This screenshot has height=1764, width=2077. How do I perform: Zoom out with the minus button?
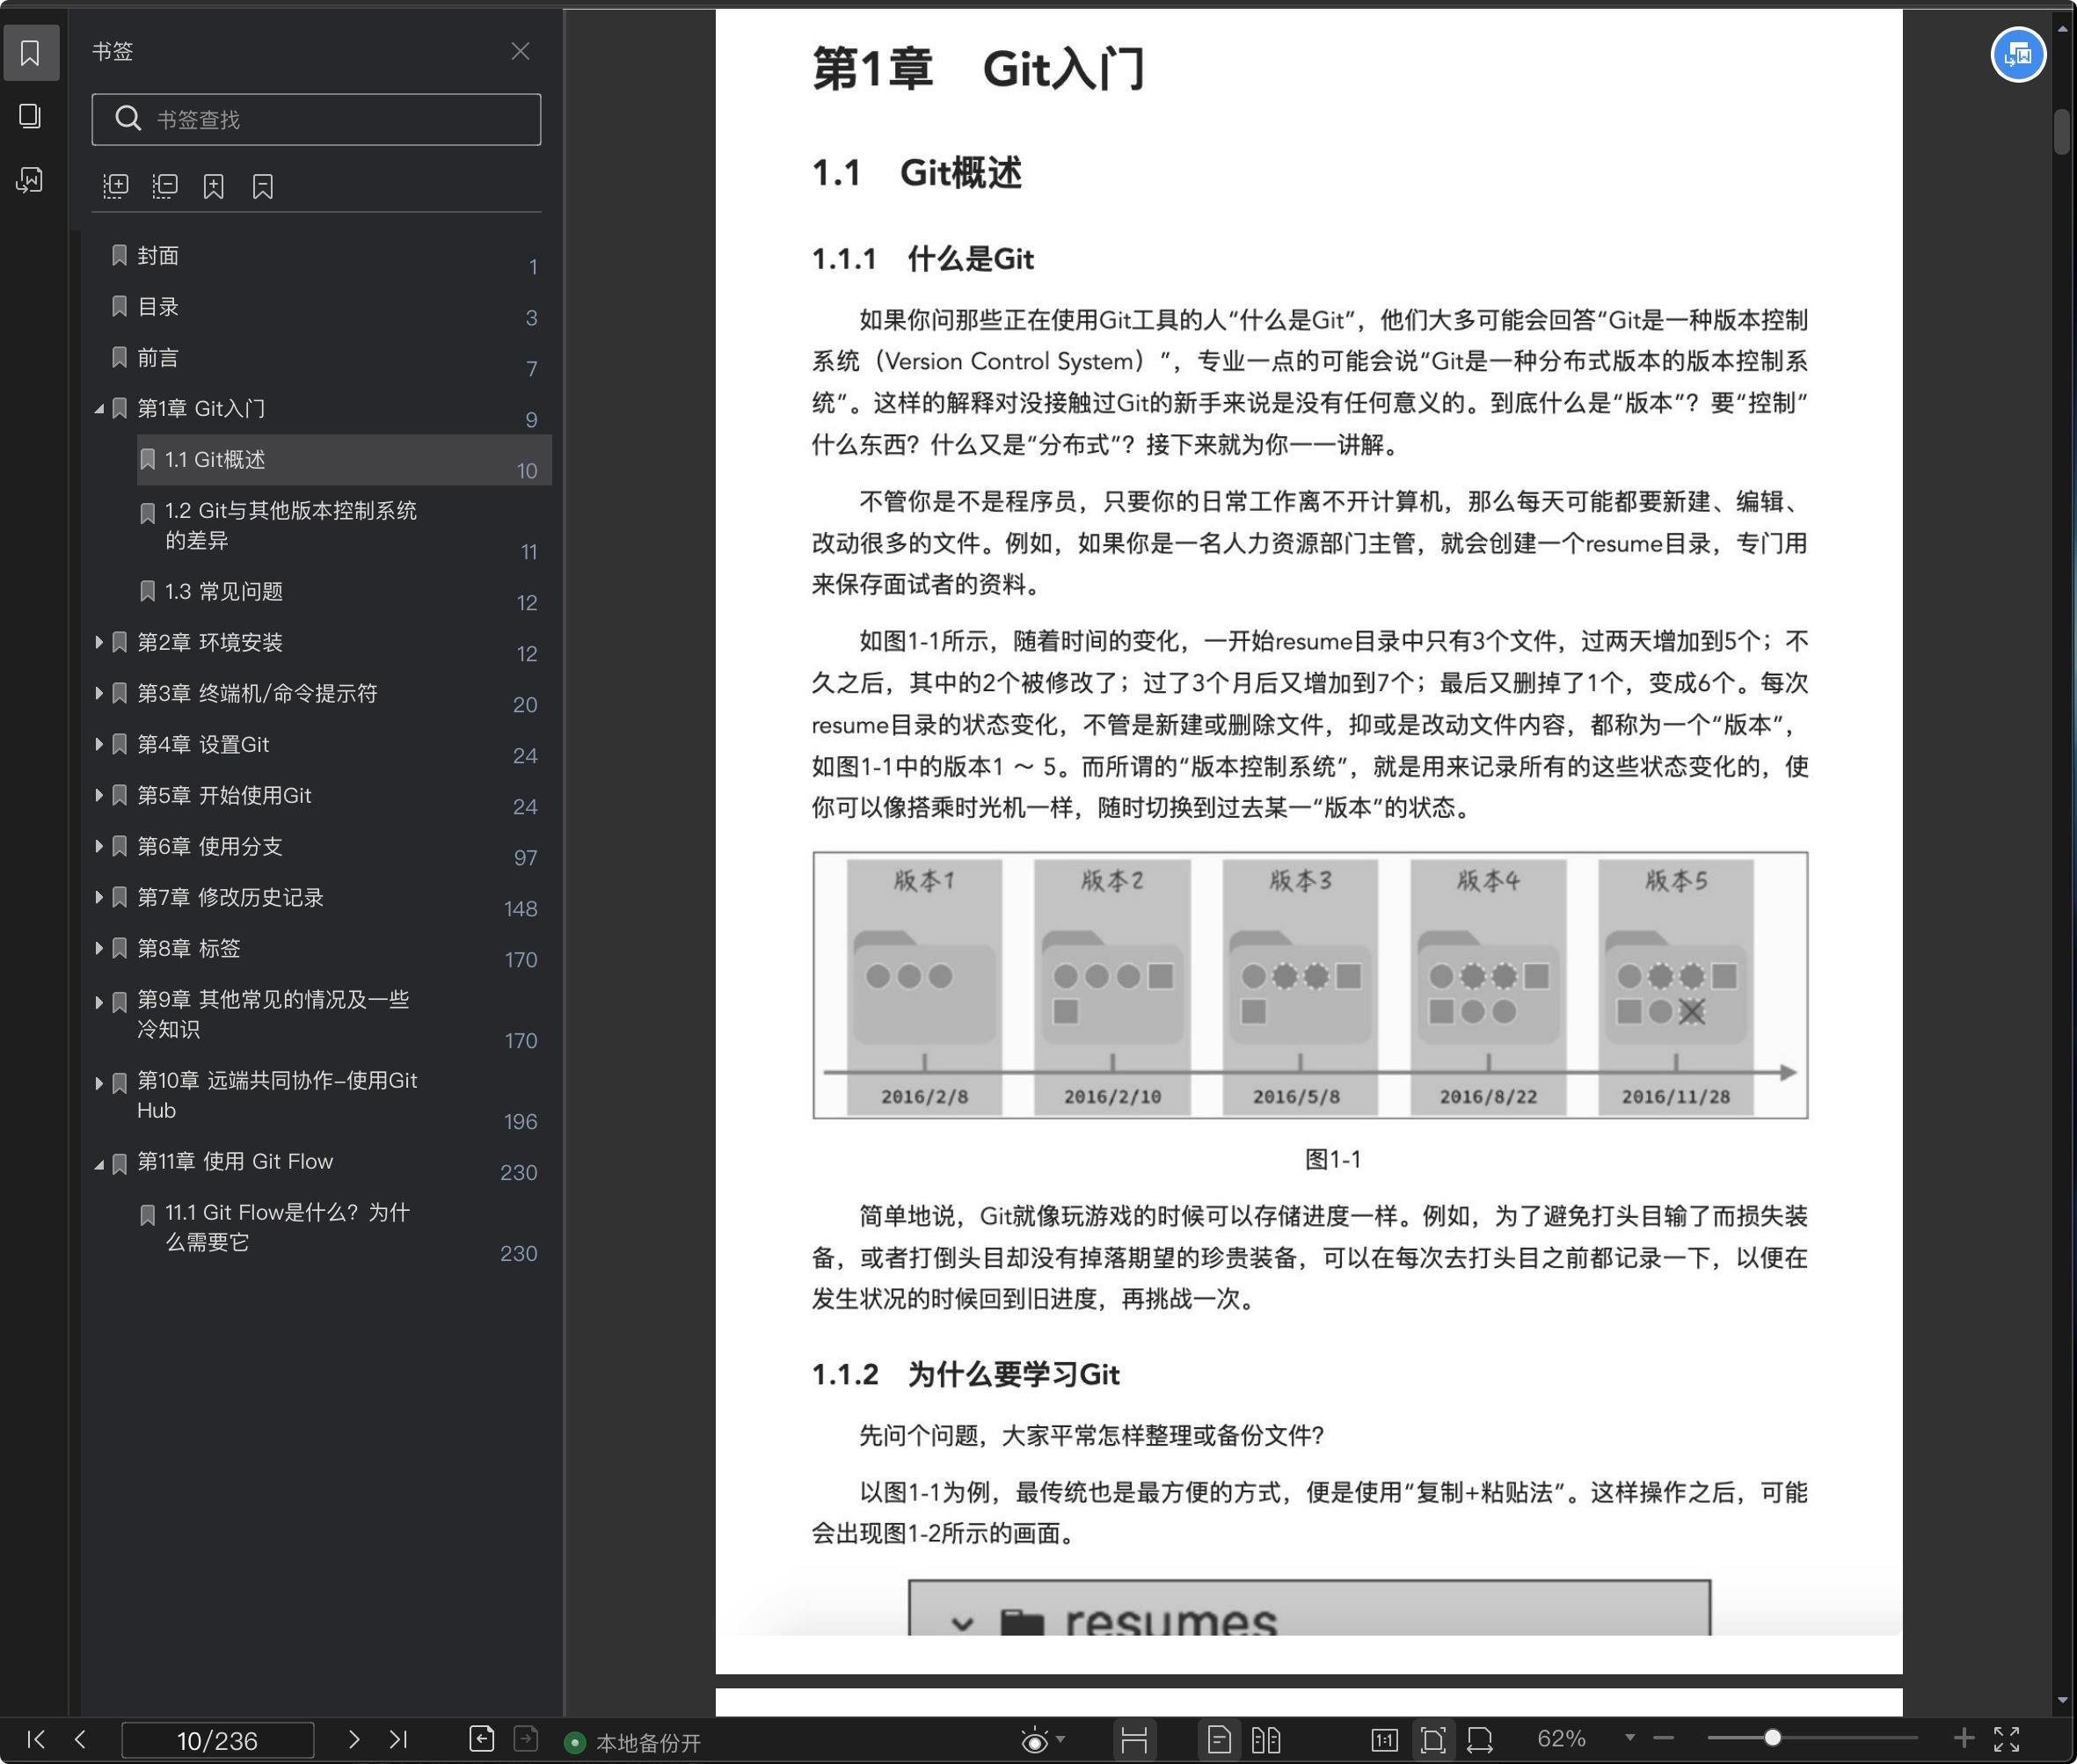click(1664, 1739)
